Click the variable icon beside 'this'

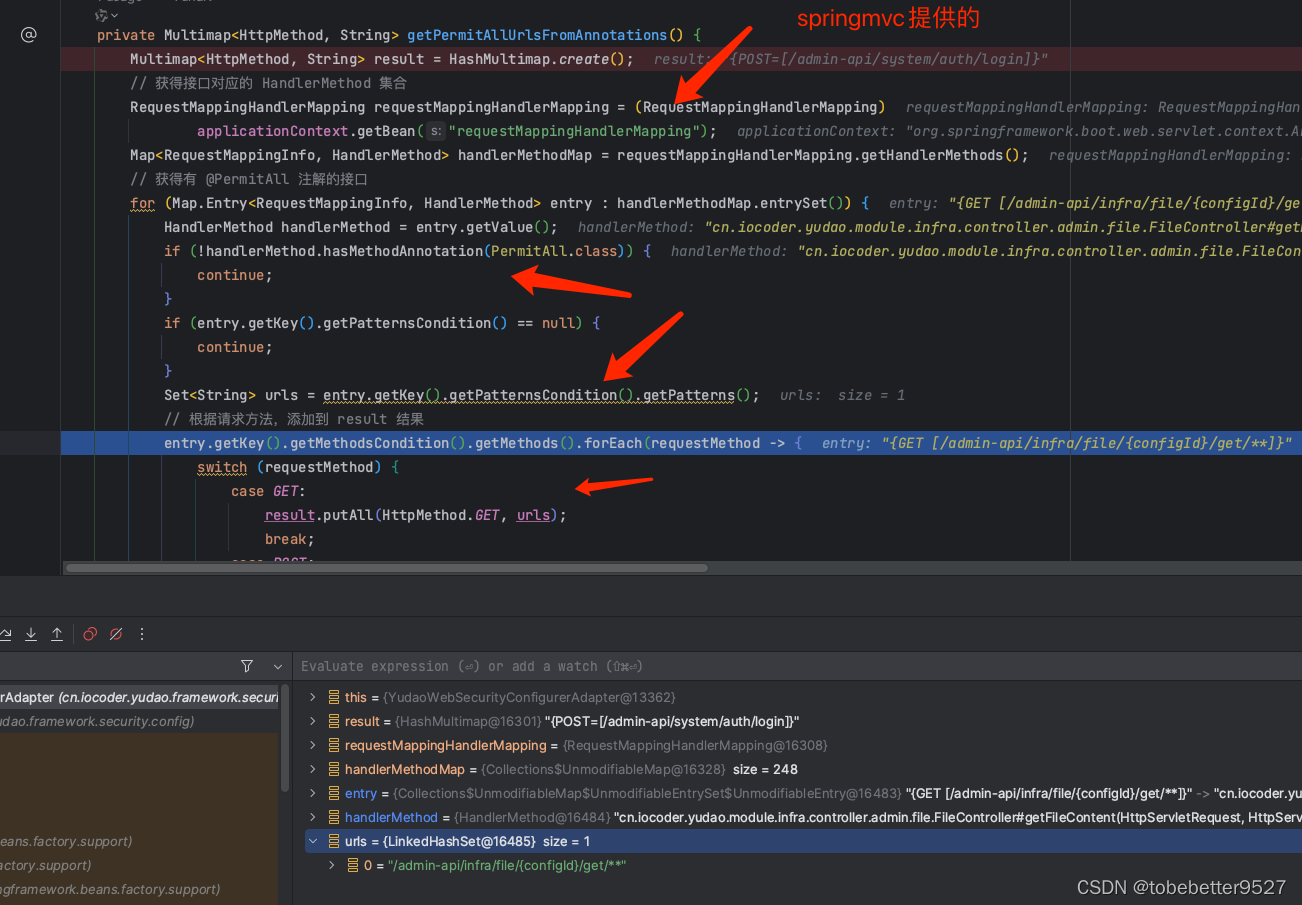click(x=333, y=697)
